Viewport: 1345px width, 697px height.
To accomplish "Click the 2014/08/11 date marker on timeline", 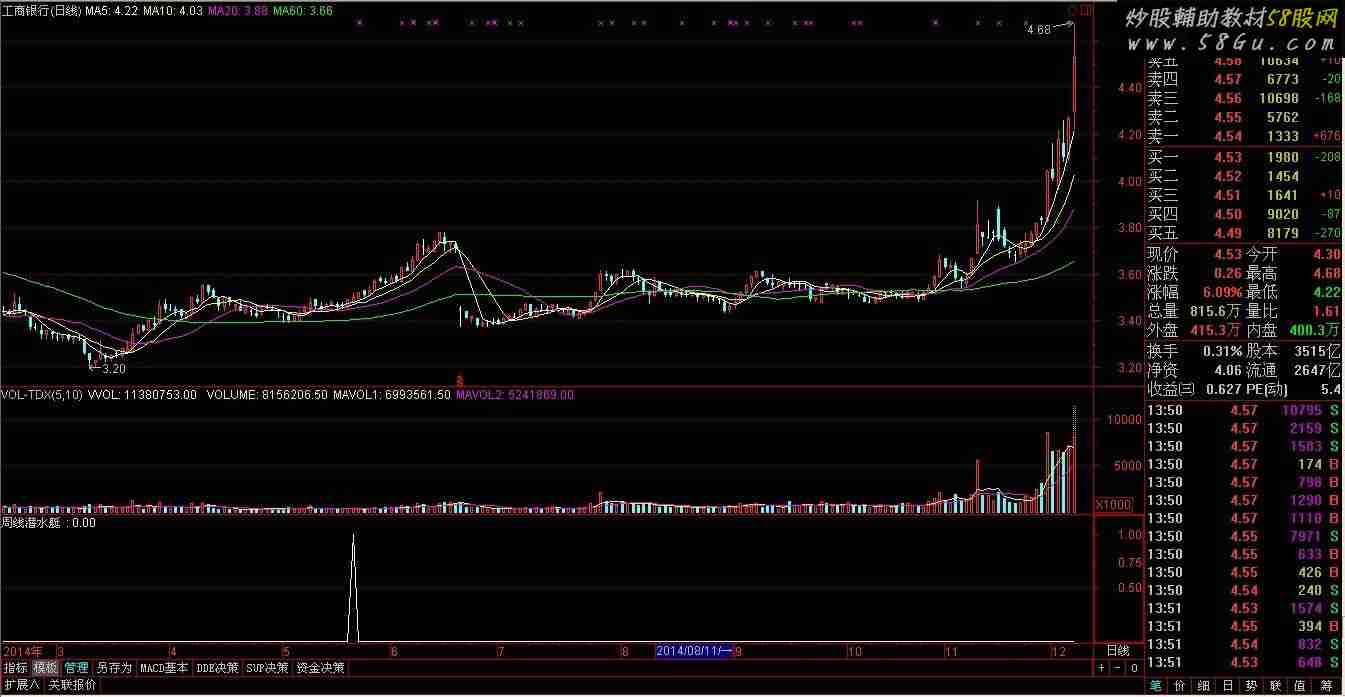I will (695, 651).
